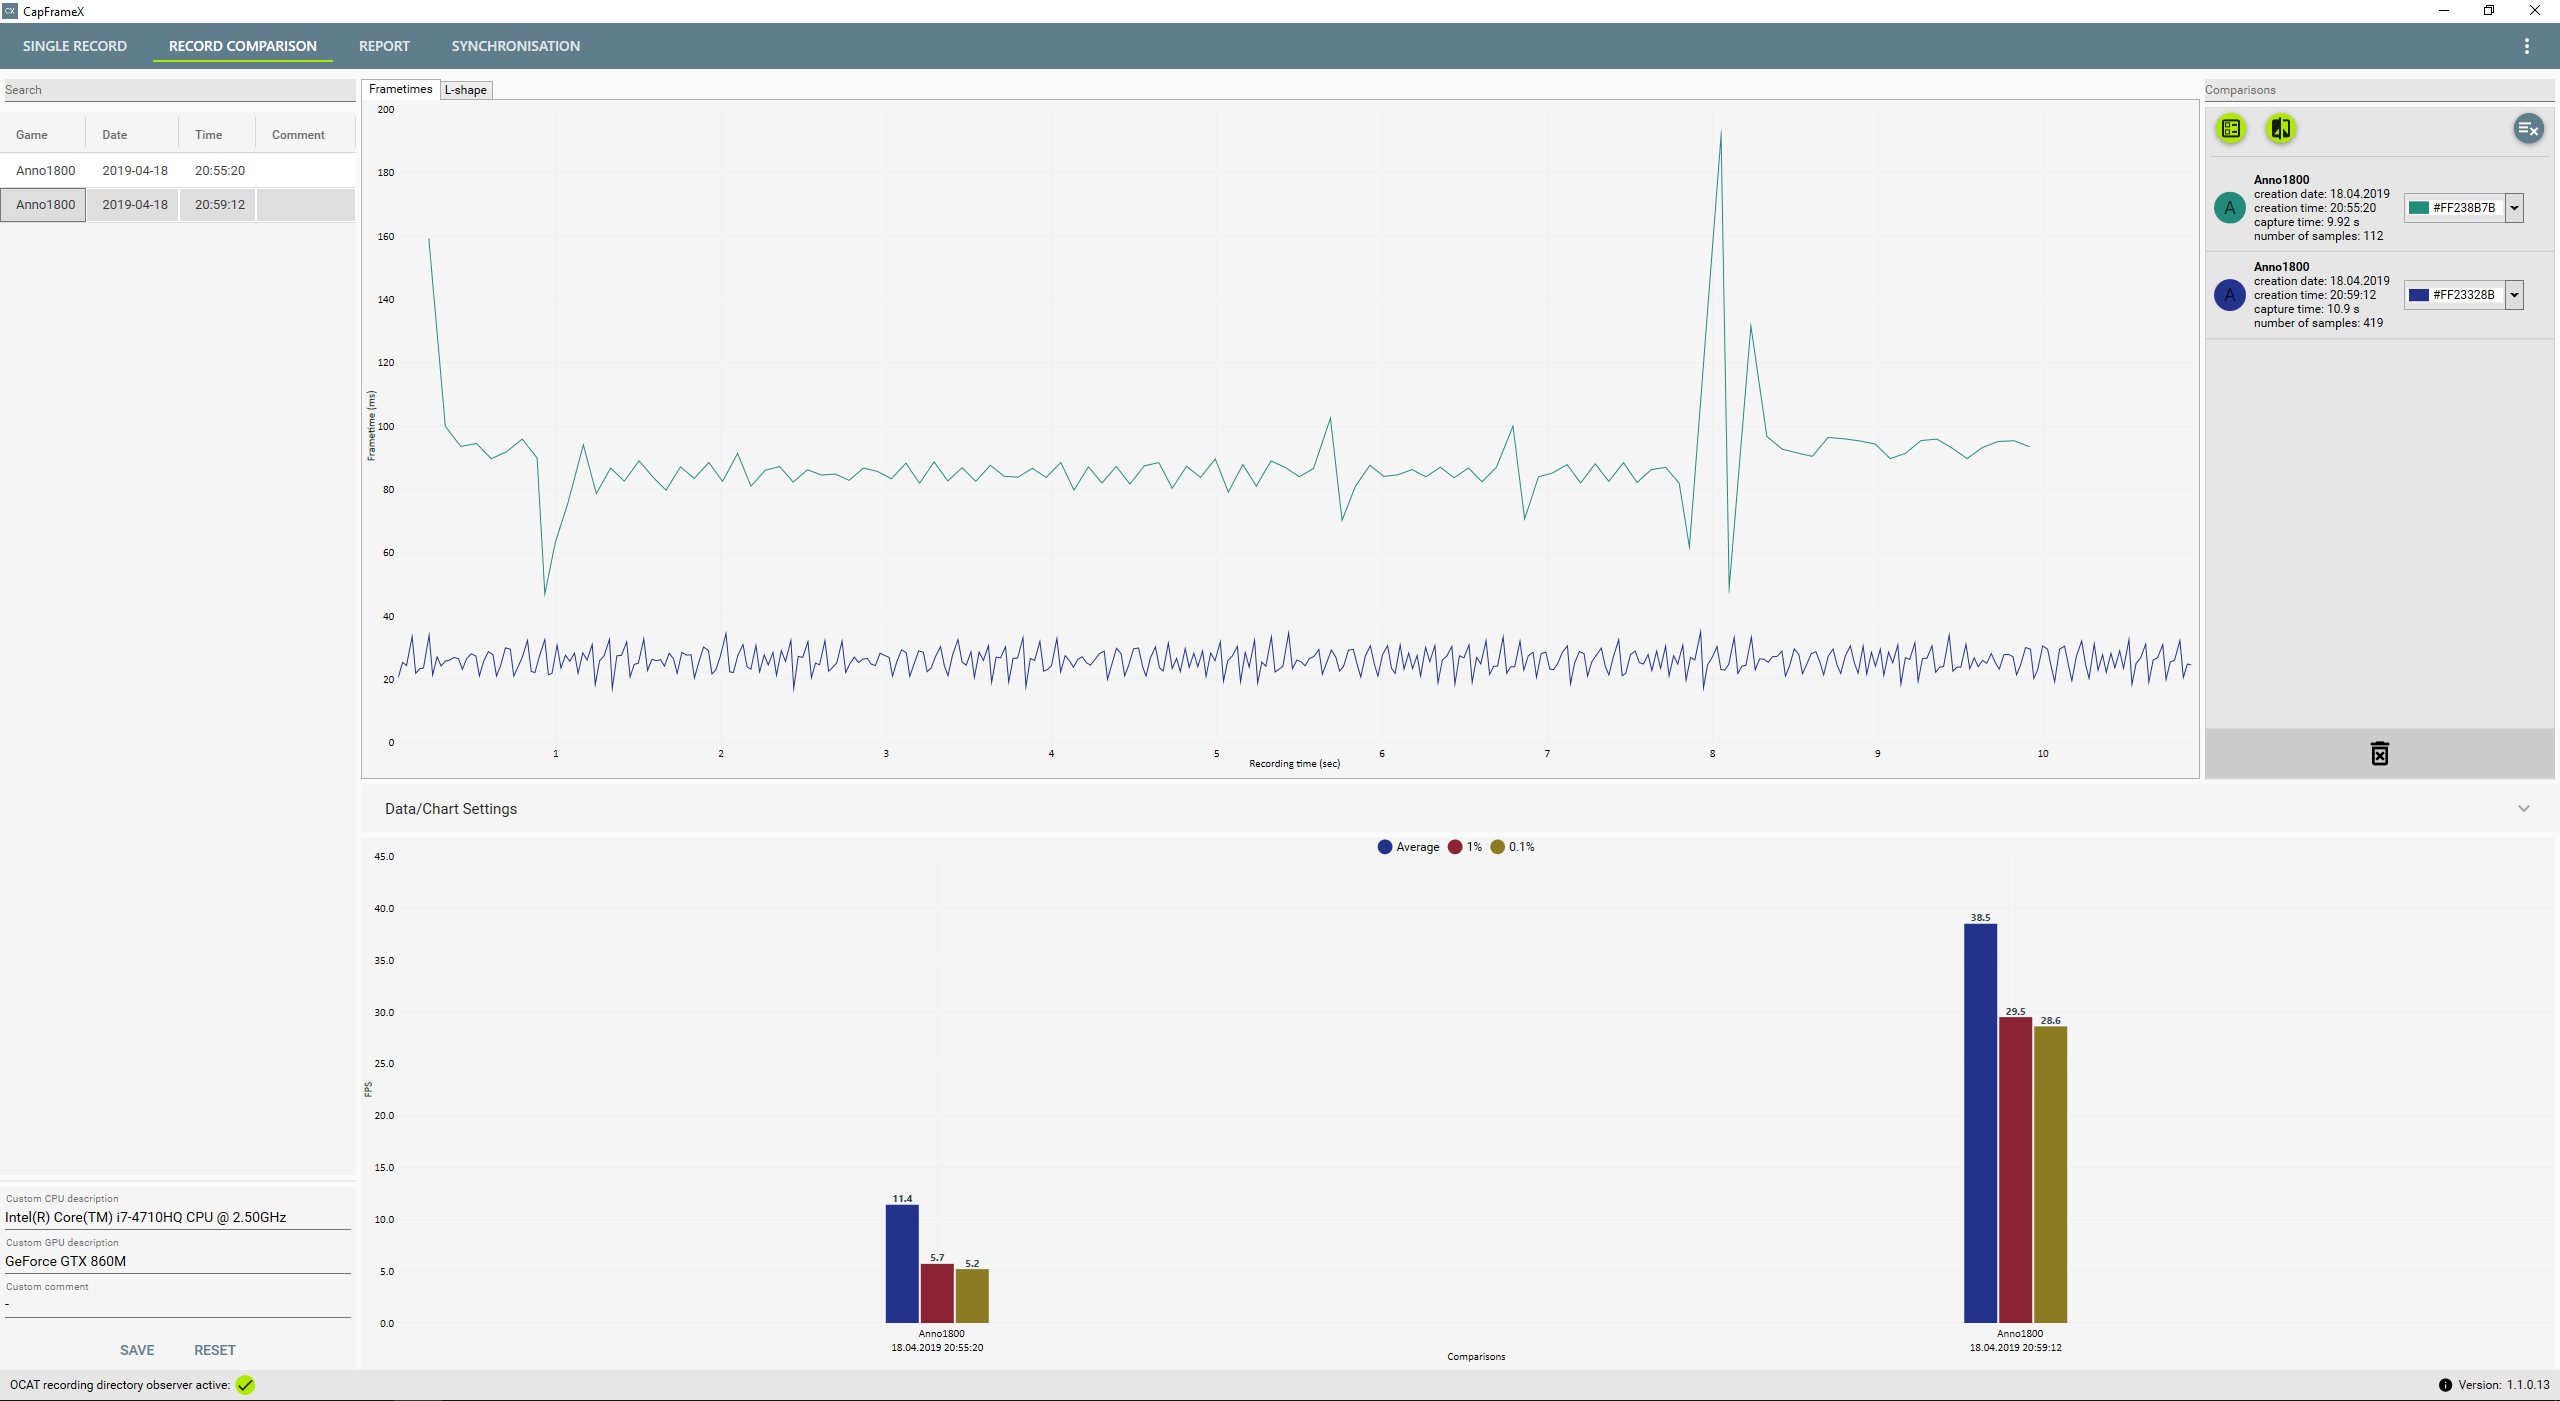Expand the Data/Chart Settings panel
The width and height of the screenshot is (2560, 1401).
pos(2523,809)
